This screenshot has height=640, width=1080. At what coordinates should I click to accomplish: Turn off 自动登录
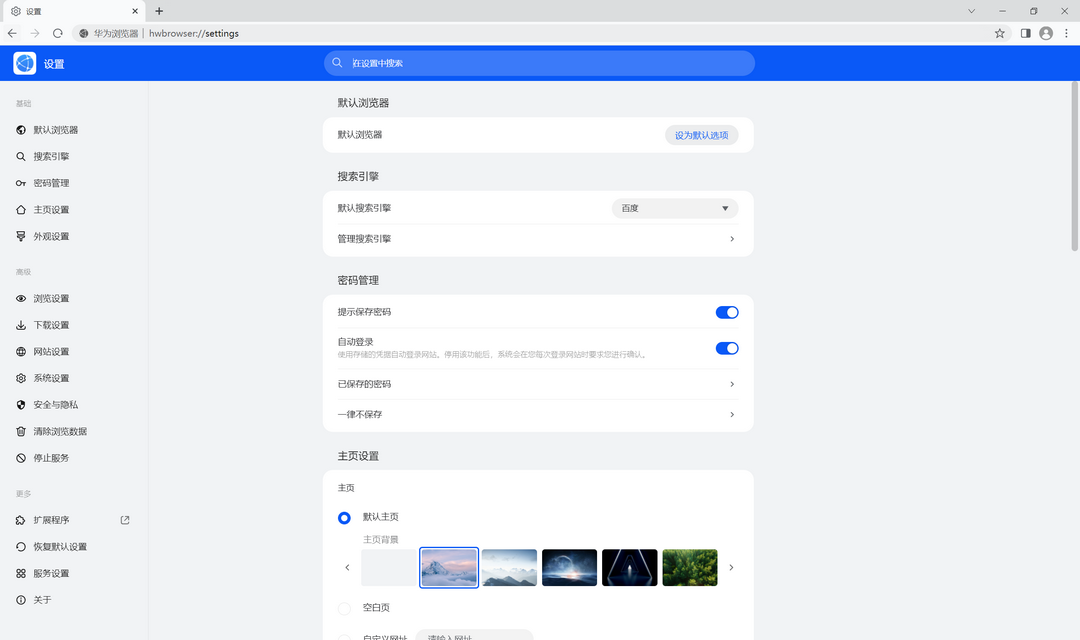(727, 348)
